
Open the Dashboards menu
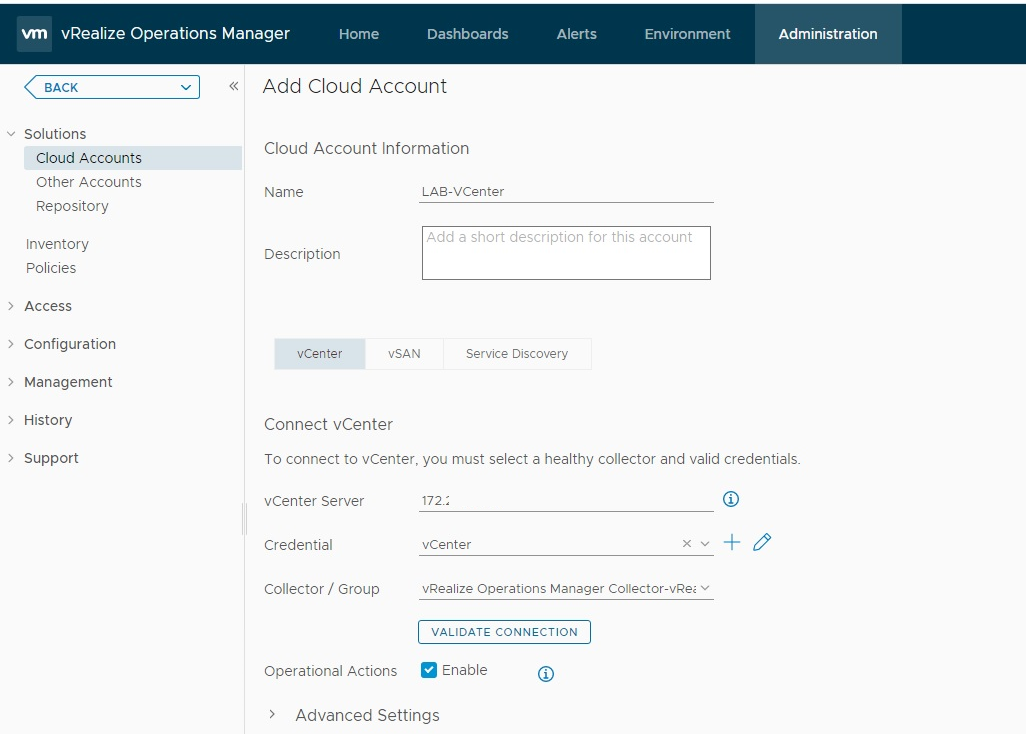click(x=467, y=34)
